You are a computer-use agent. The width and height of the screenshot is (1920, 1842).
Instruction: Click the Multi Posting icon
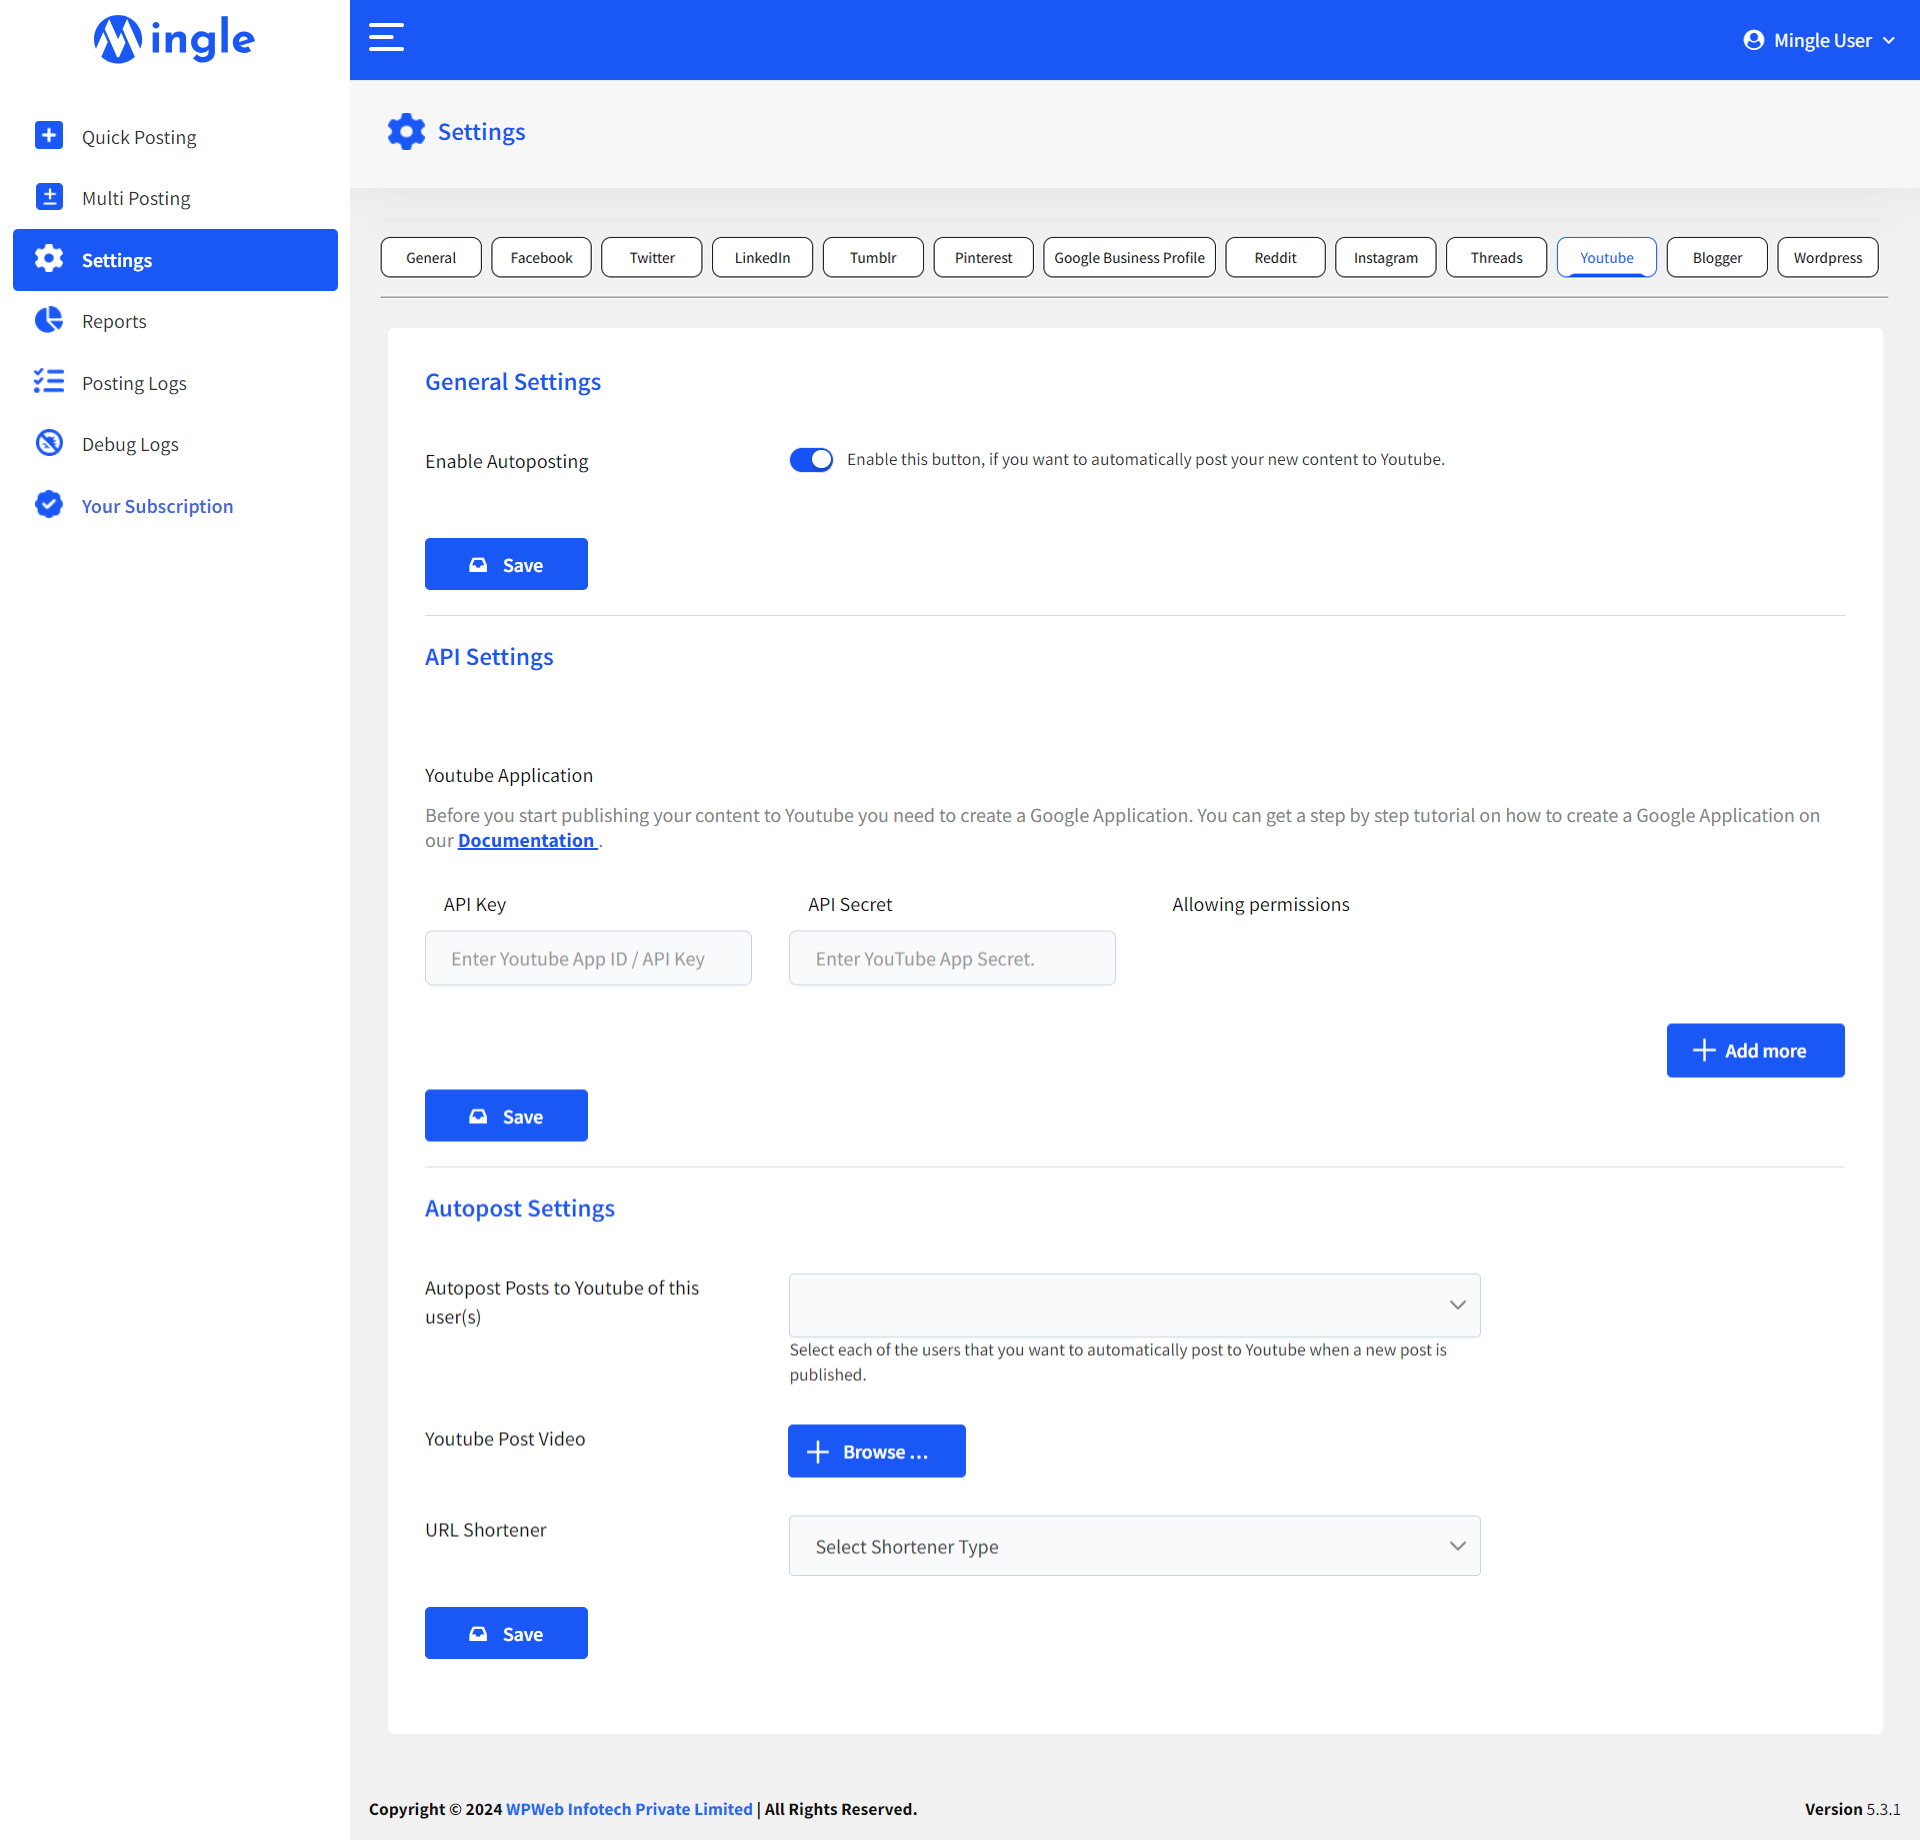(x=49, y=197)
